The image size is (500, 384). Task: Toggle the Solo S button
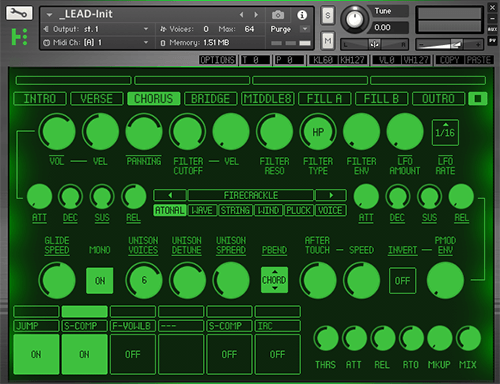[328, 15]
